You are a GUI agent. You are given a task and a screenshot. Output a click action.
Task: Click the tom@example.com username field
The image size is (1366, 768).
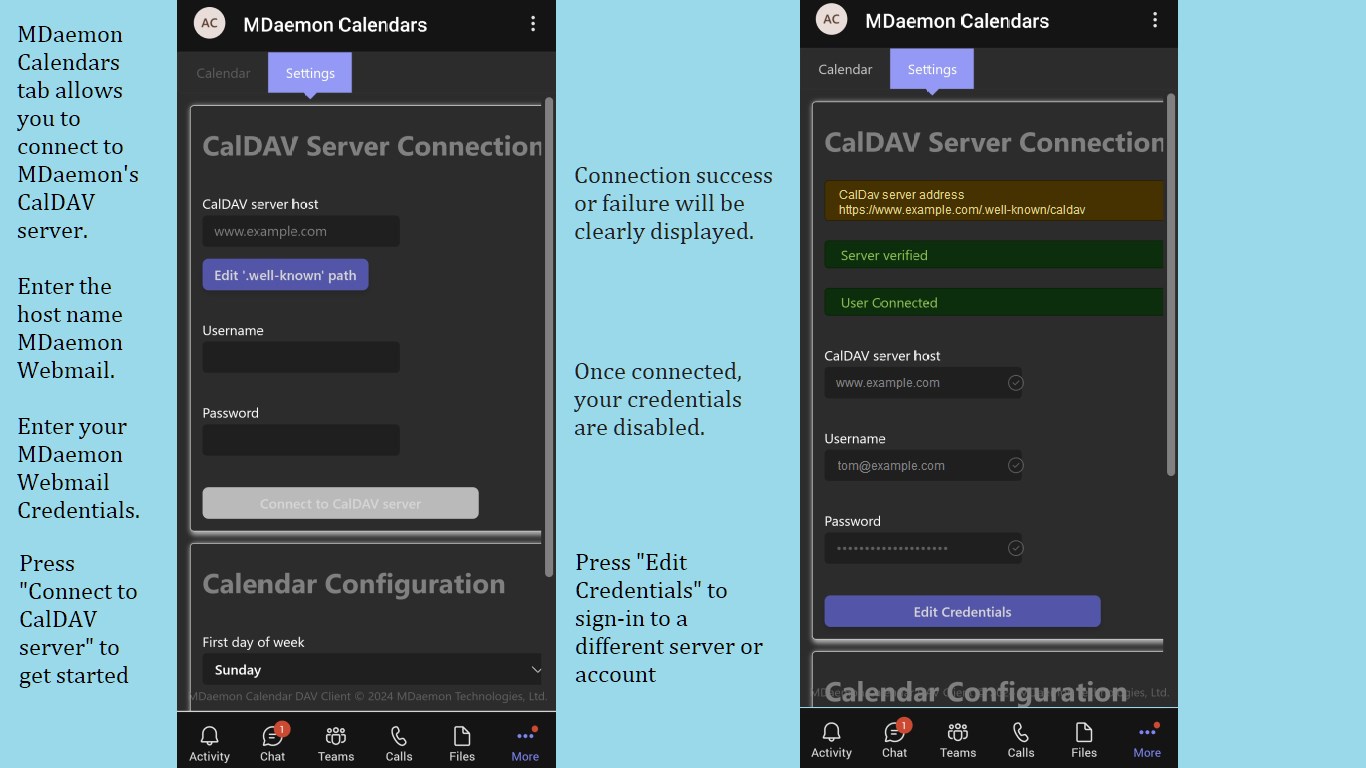point(923,465)
